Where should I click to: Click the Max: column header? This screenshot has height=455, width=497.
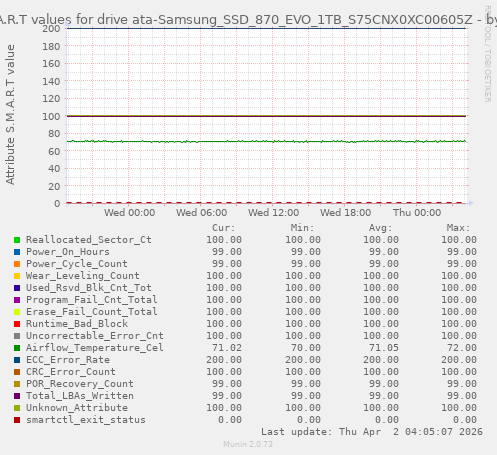coord(458,228)
